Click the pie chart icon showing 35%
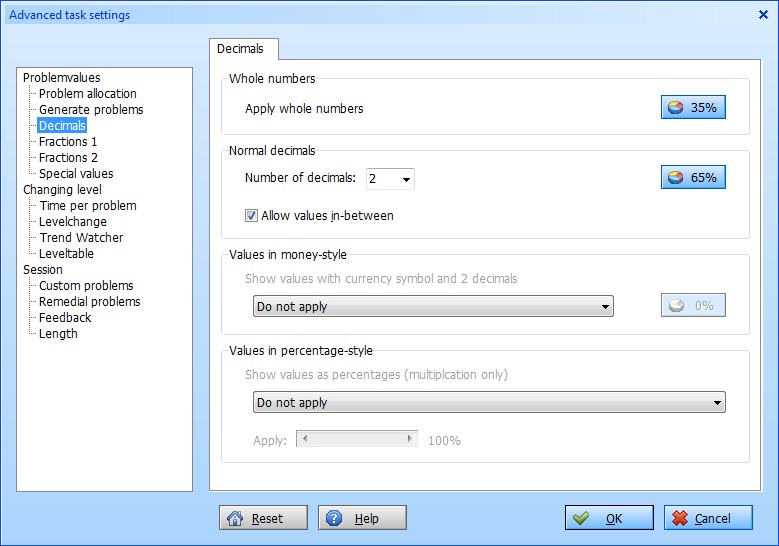Screen dimensions: 779x546 pyautogui.click(x=675, y=107)
